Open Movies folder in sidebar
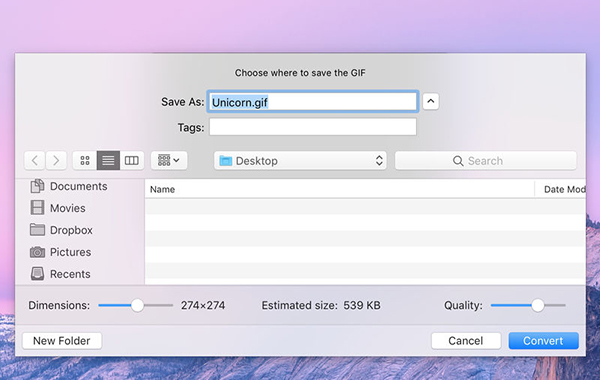Screen dimensions: 600x380 click(58, 208)
